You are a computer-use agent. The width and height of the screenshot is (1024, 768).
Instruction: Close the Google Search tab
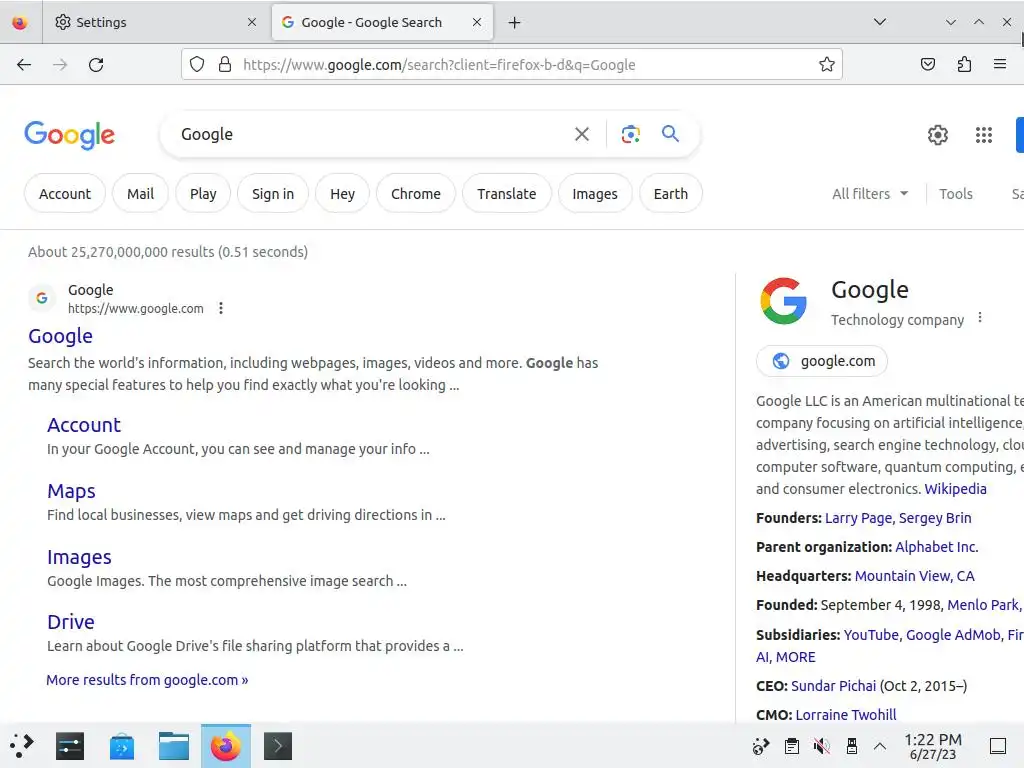(477, 22)
